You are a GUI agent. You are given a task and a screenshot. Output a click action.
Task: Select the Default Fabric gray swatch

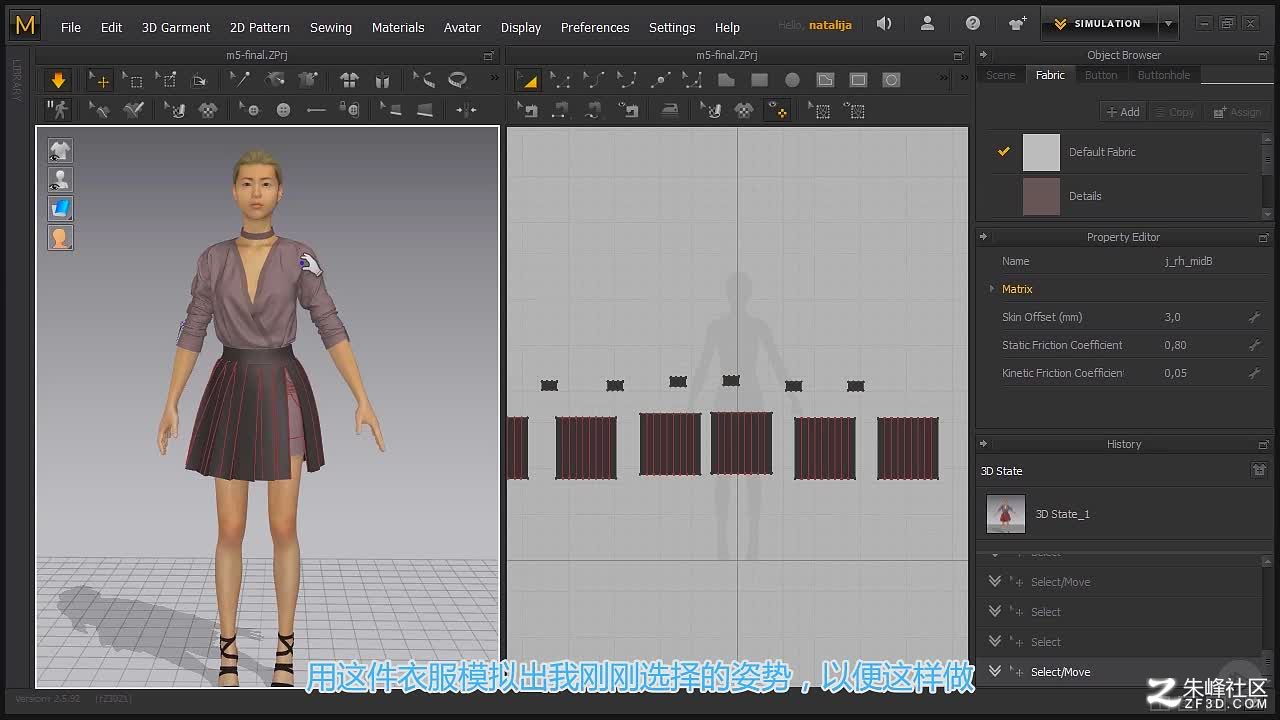tap(1041, 152)
